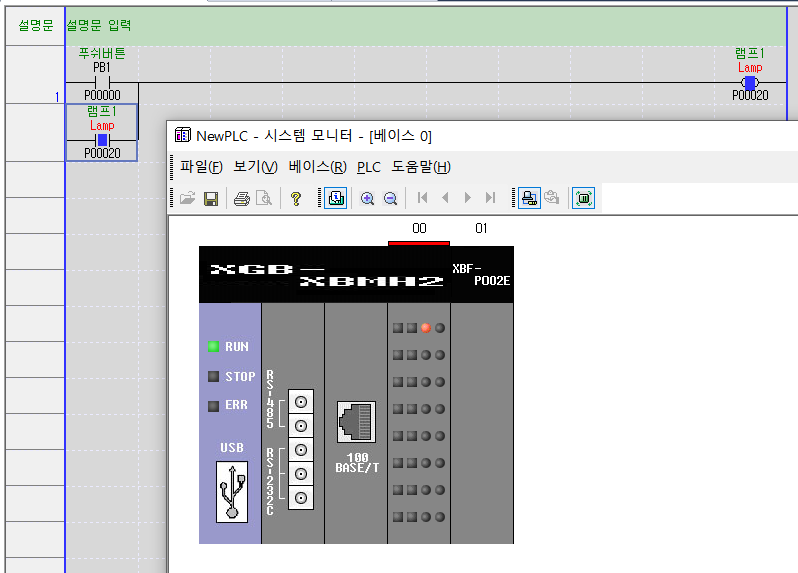Open the 베이스(R) menu
This screenshot has height=573, width=798.
point(317,167)
